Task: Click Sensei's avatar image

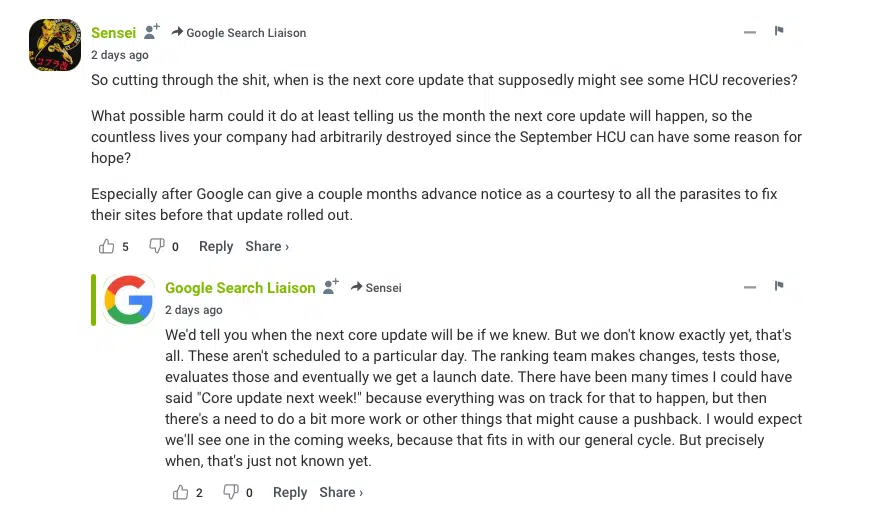Action: pos(55,44)
